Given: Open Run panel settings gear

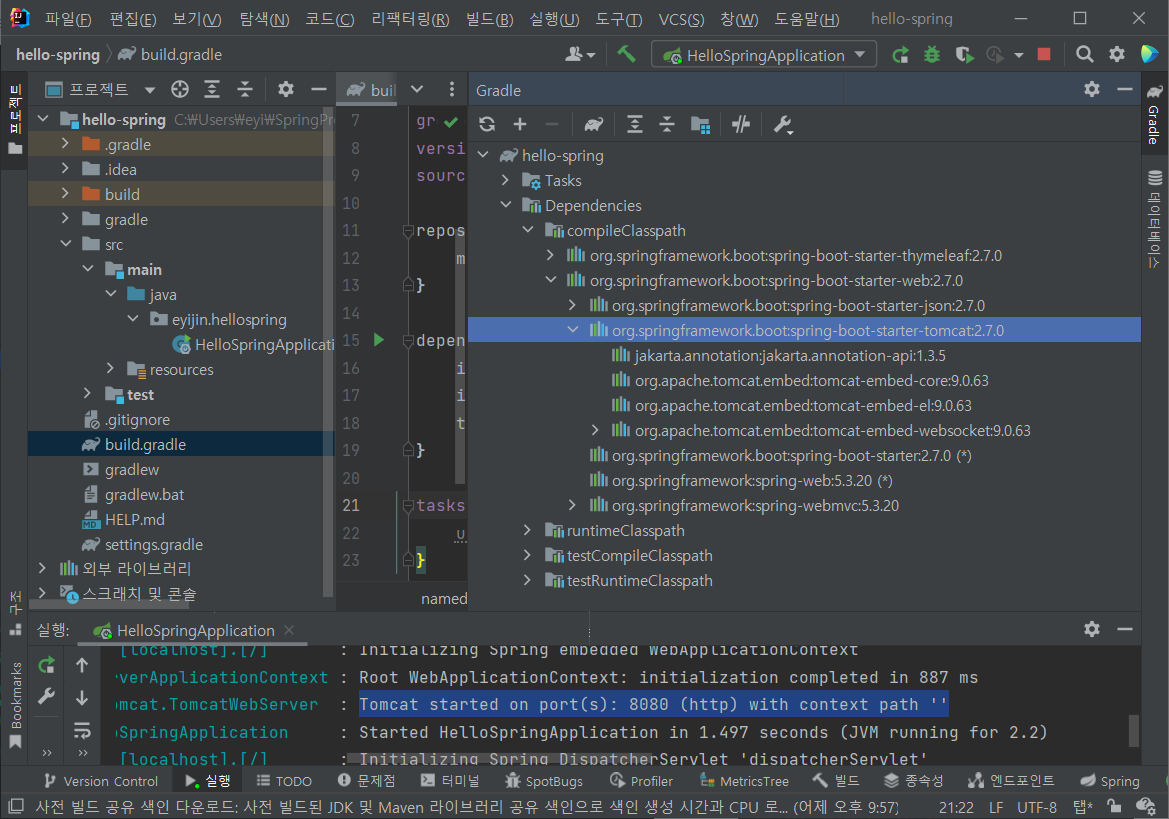Looking at the screenshot, I should 1092,629.
